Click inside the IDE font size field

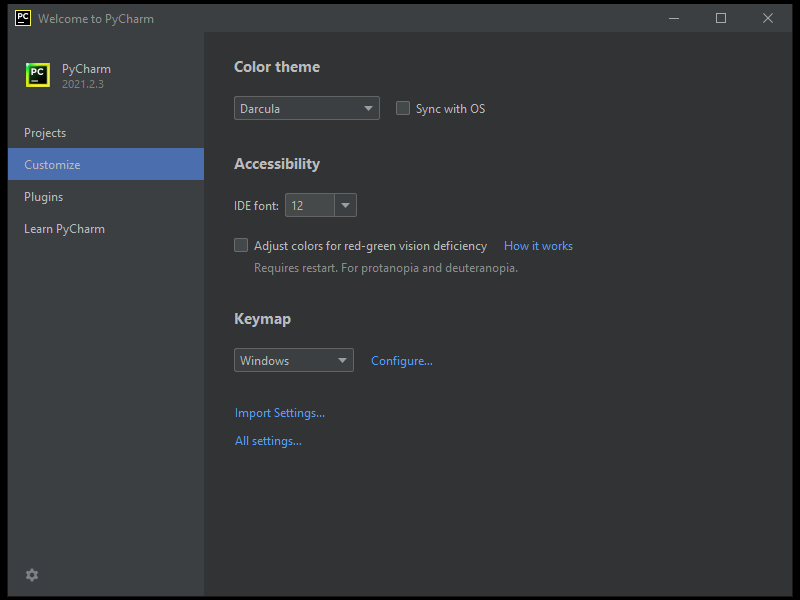[308, 206]
